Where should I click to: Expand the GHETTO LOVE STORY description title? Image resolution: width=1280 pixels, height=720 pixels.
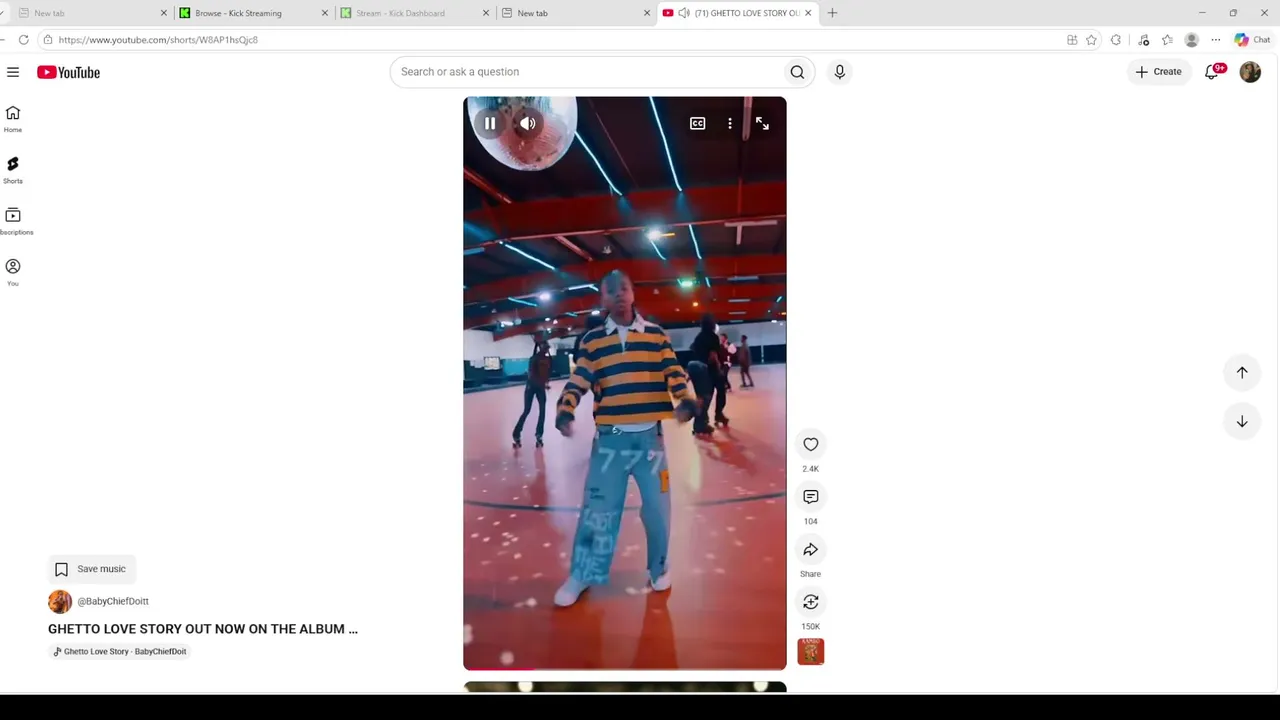coord(203,629)
